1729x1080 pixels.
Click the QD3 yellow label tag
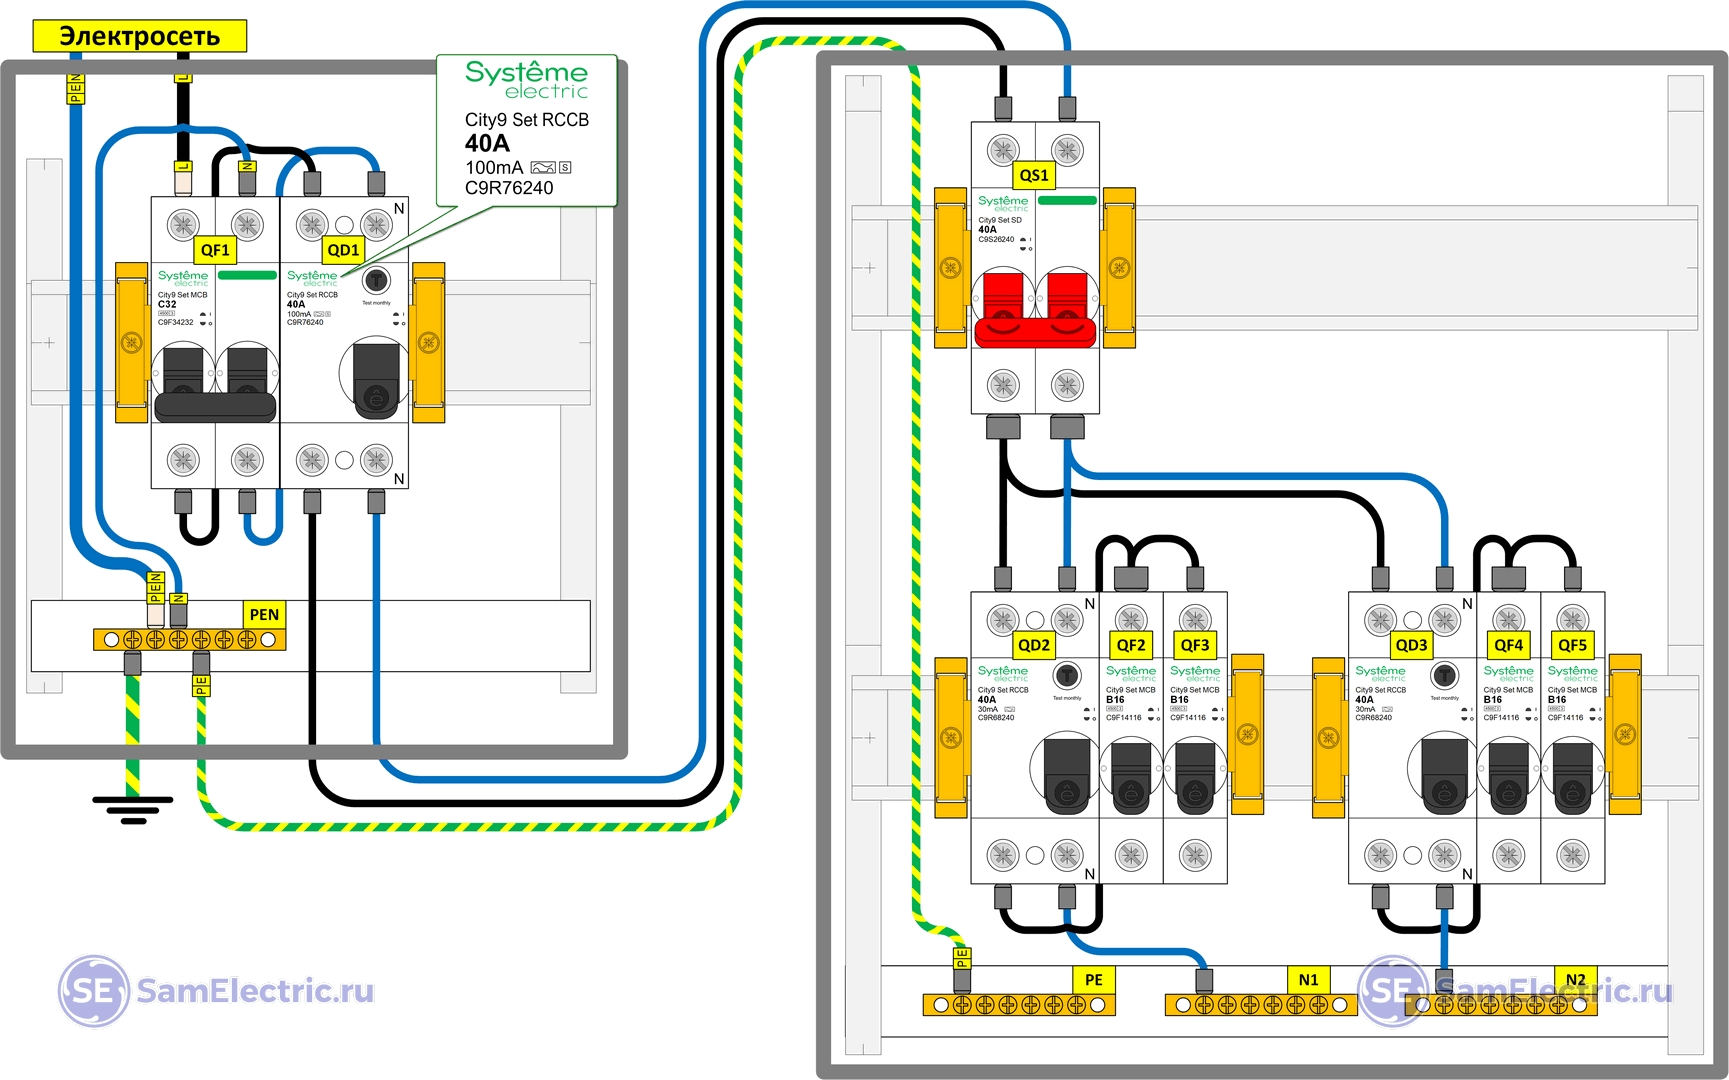click(x=1411, y=645)
